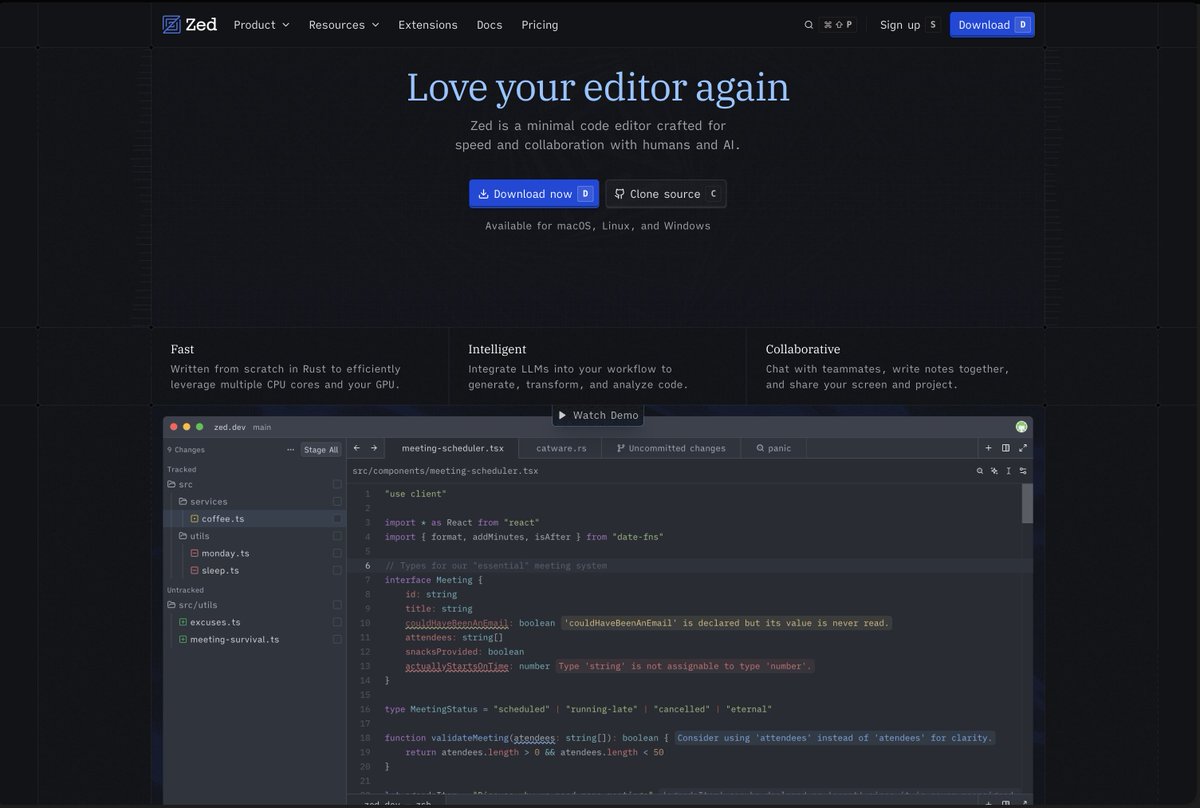Stage the src/utils folder checkbox

click(337, 605)
